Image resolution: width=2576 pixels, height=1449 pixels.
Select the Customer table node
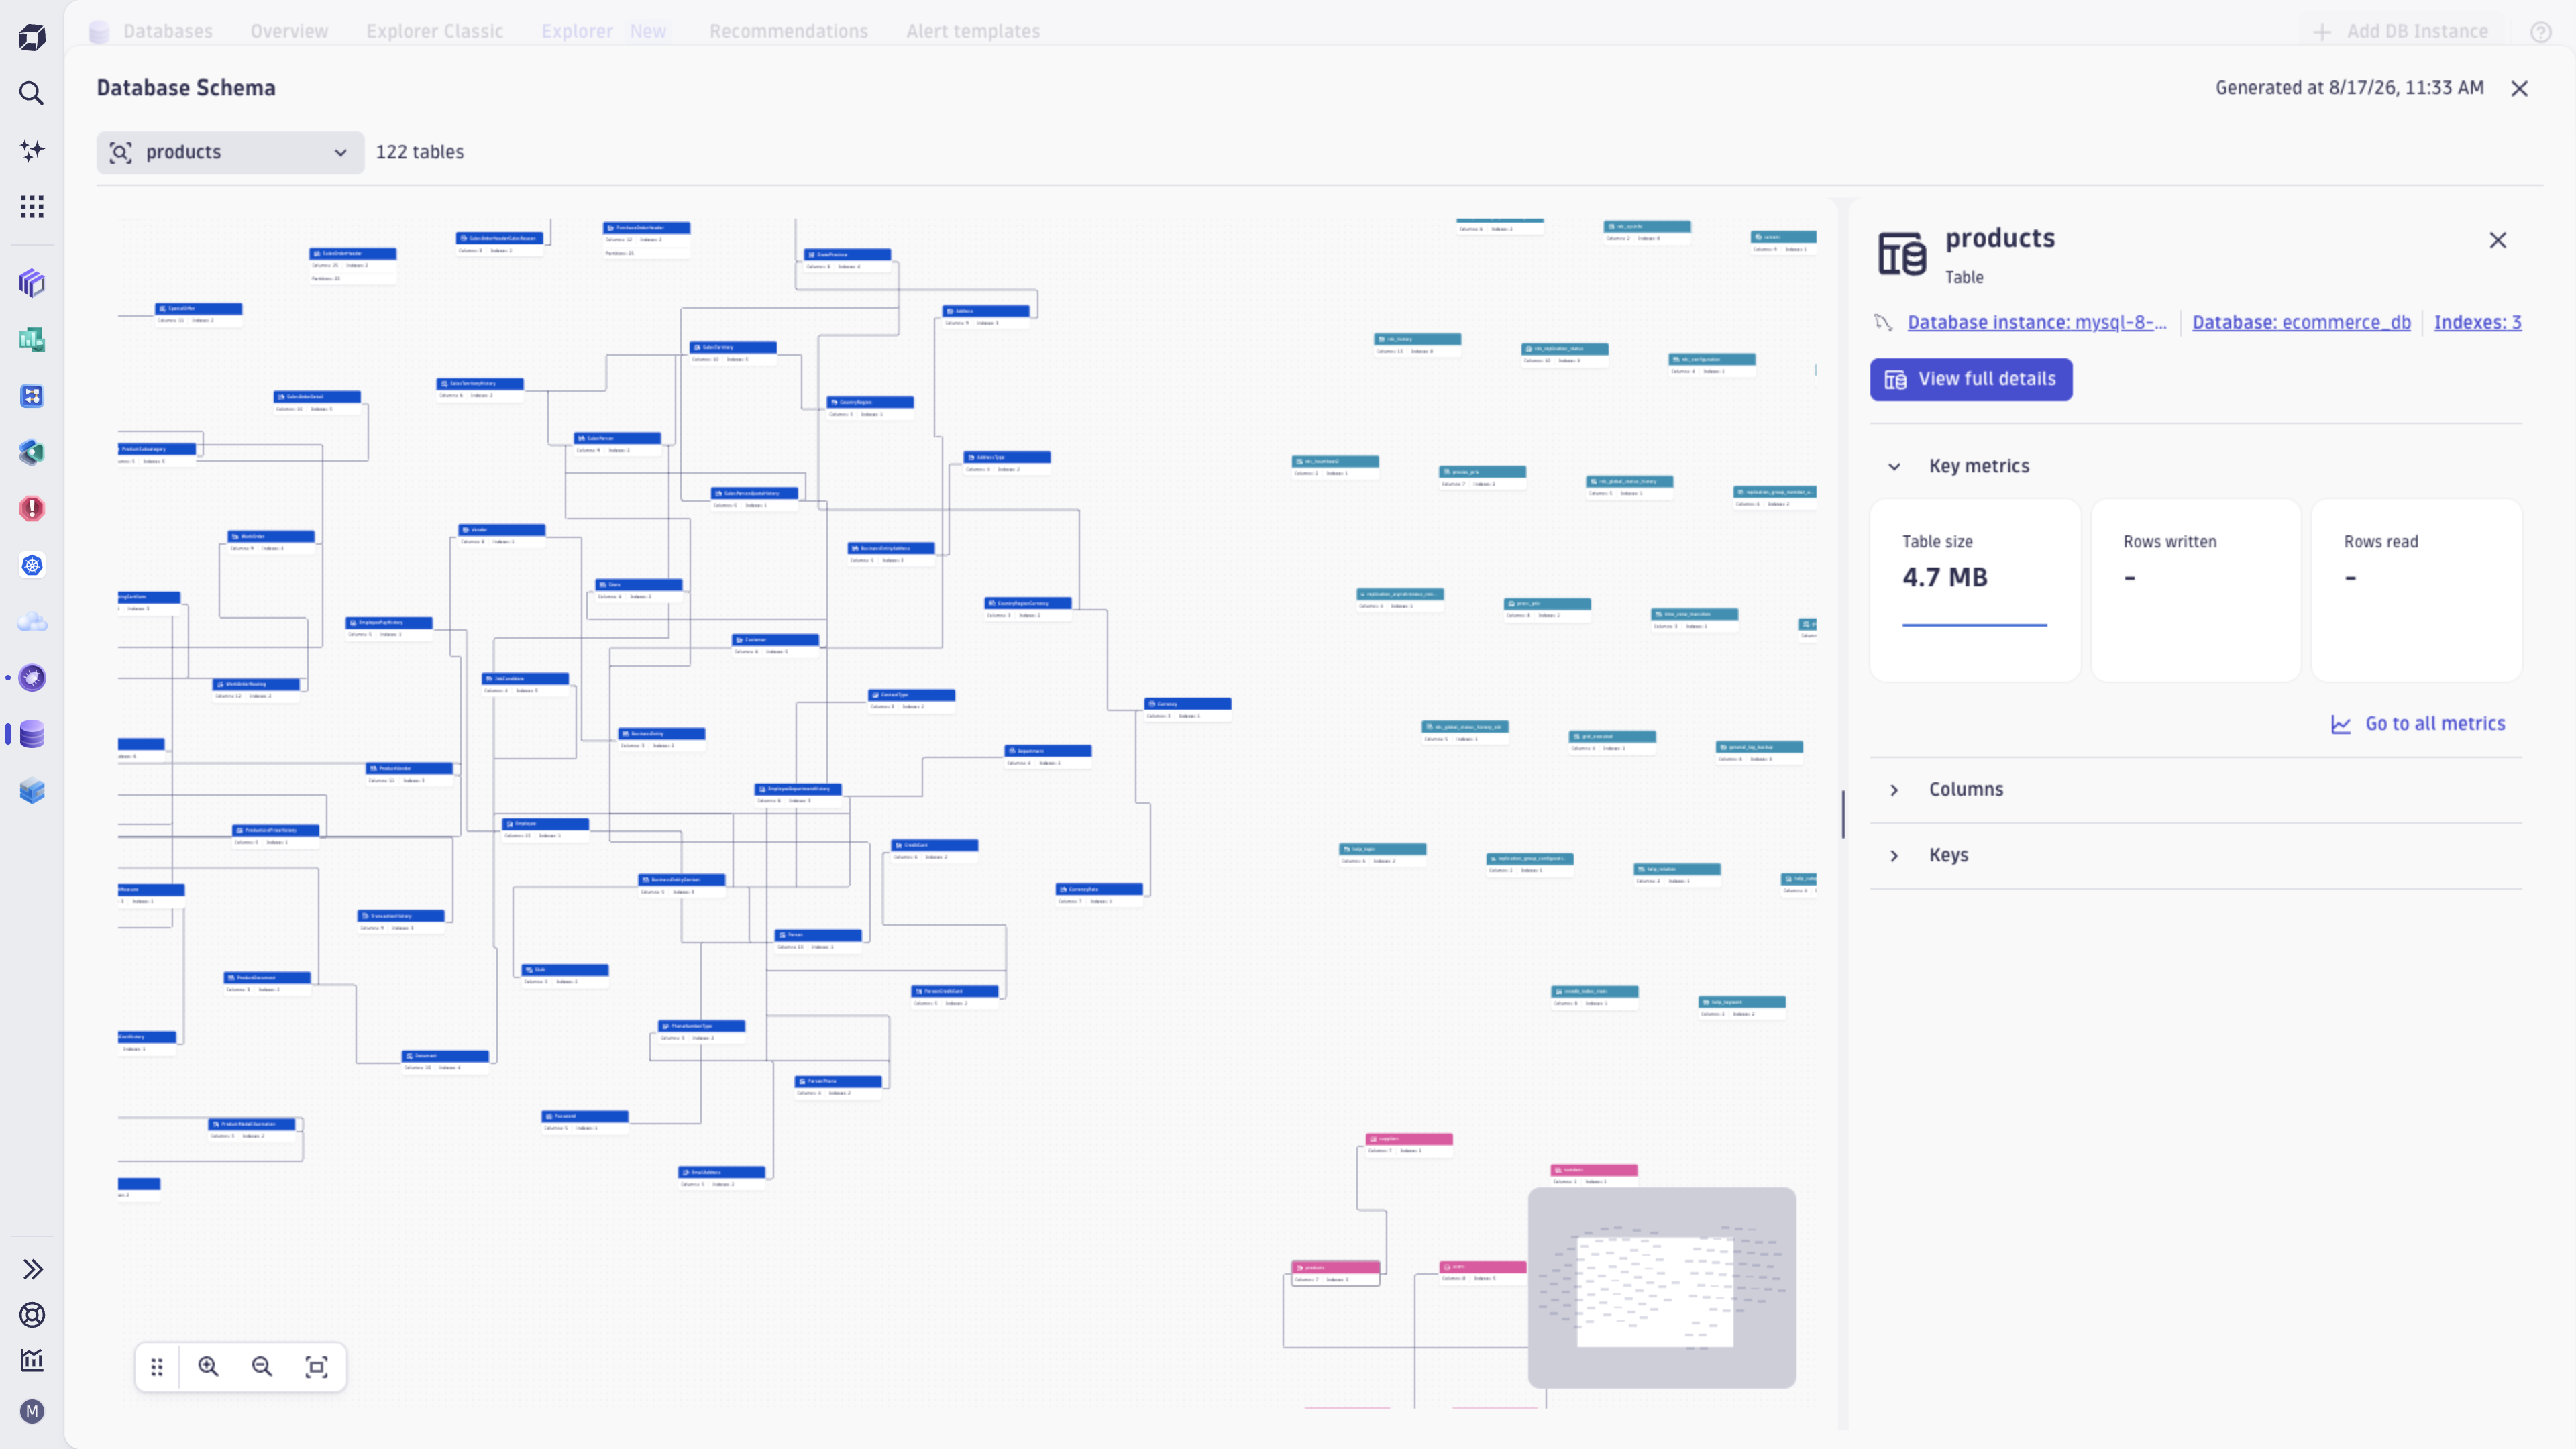[775, 645]
